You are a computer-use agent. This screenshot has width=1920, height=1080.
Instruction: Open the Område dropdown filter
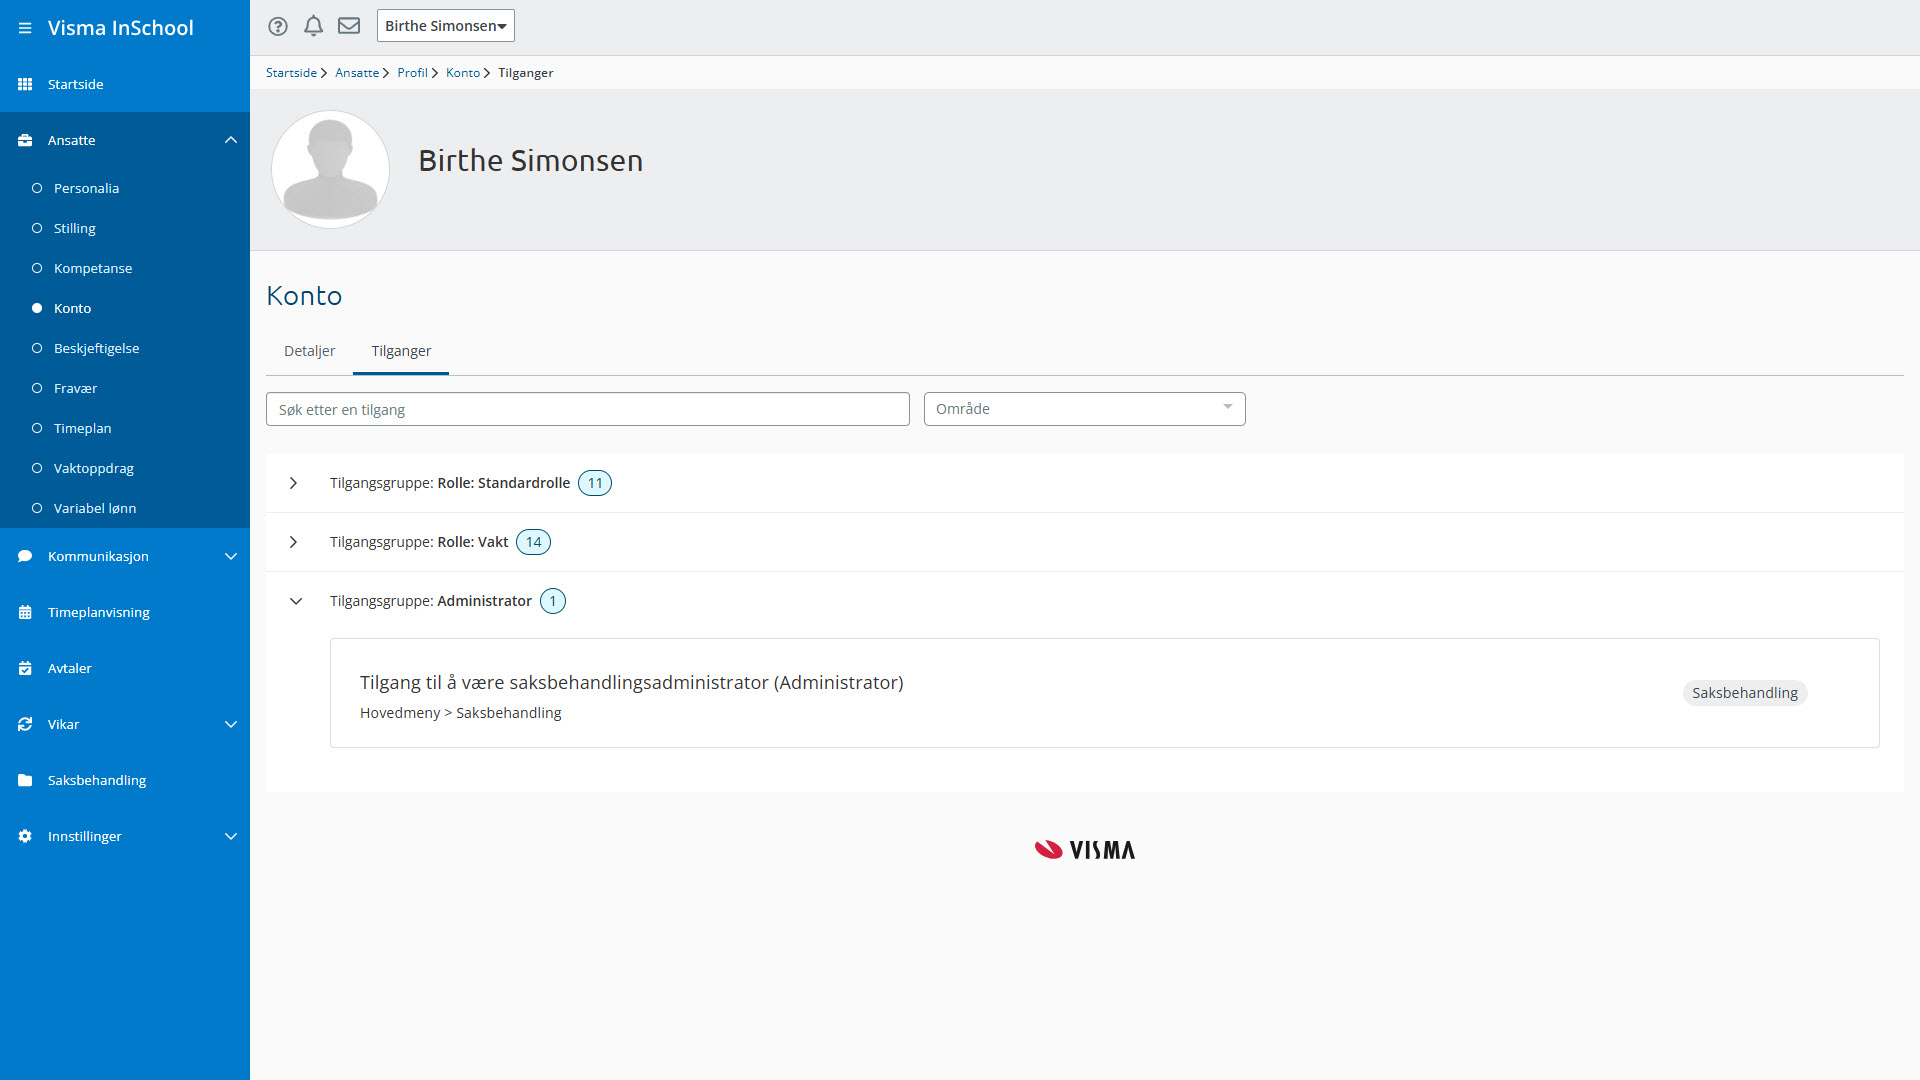(x=1084, y=409)
